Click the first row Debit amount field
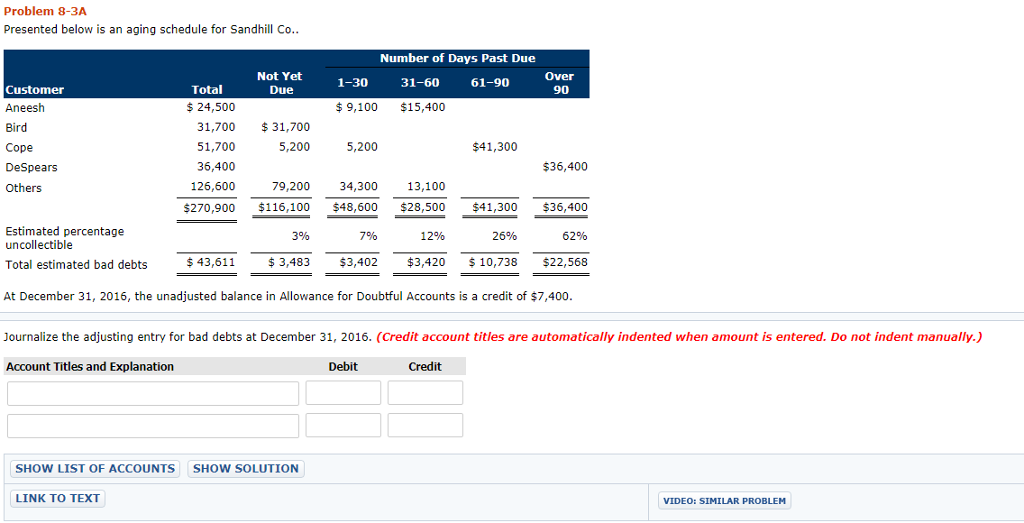The image size is (1024, 523). pyautogui.click(x=343, y=393)
